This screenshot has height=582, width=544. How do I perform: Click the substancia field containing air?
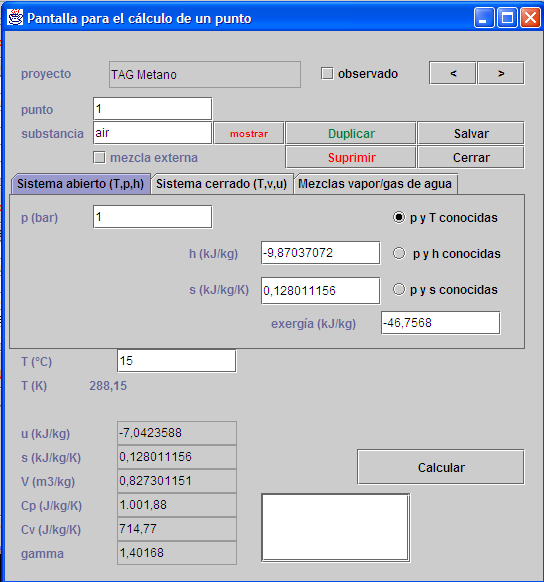tap(153, 133)
